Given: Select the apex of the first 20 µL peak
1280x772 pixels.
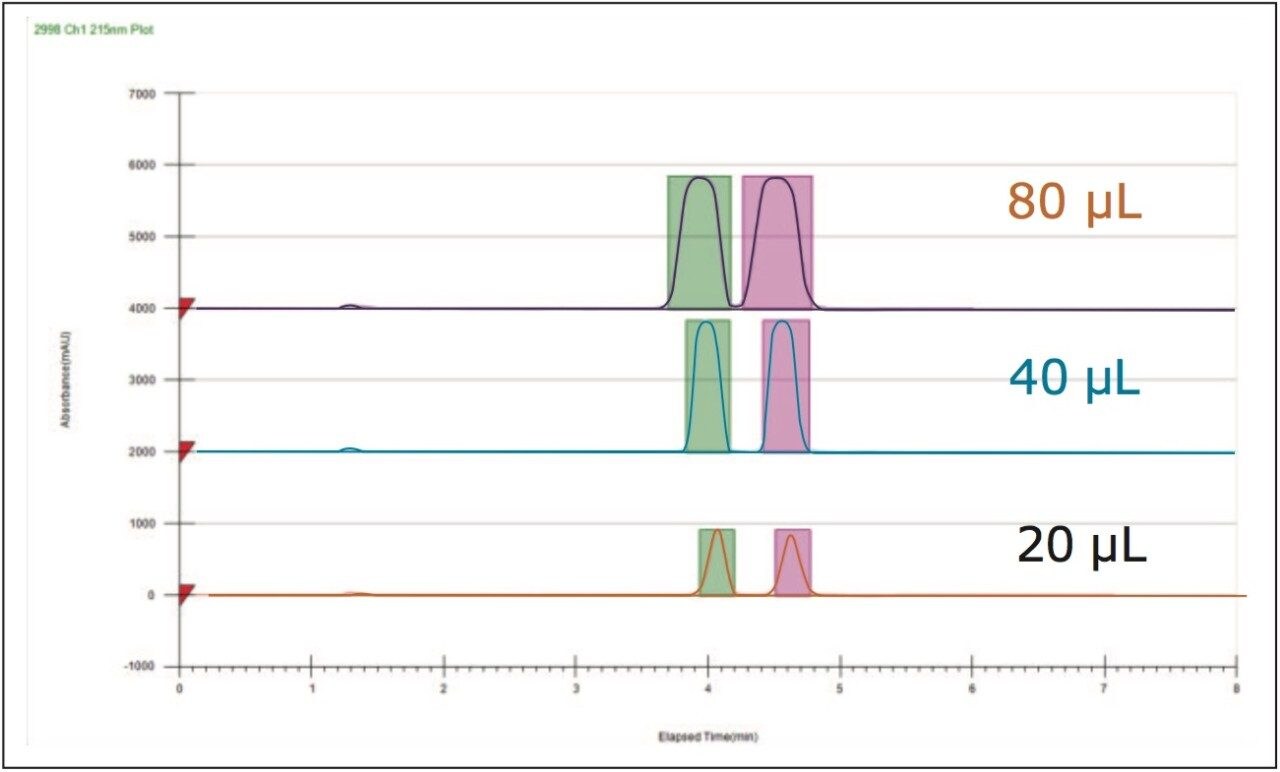Looking at the screenshot, I should point(717,530).
